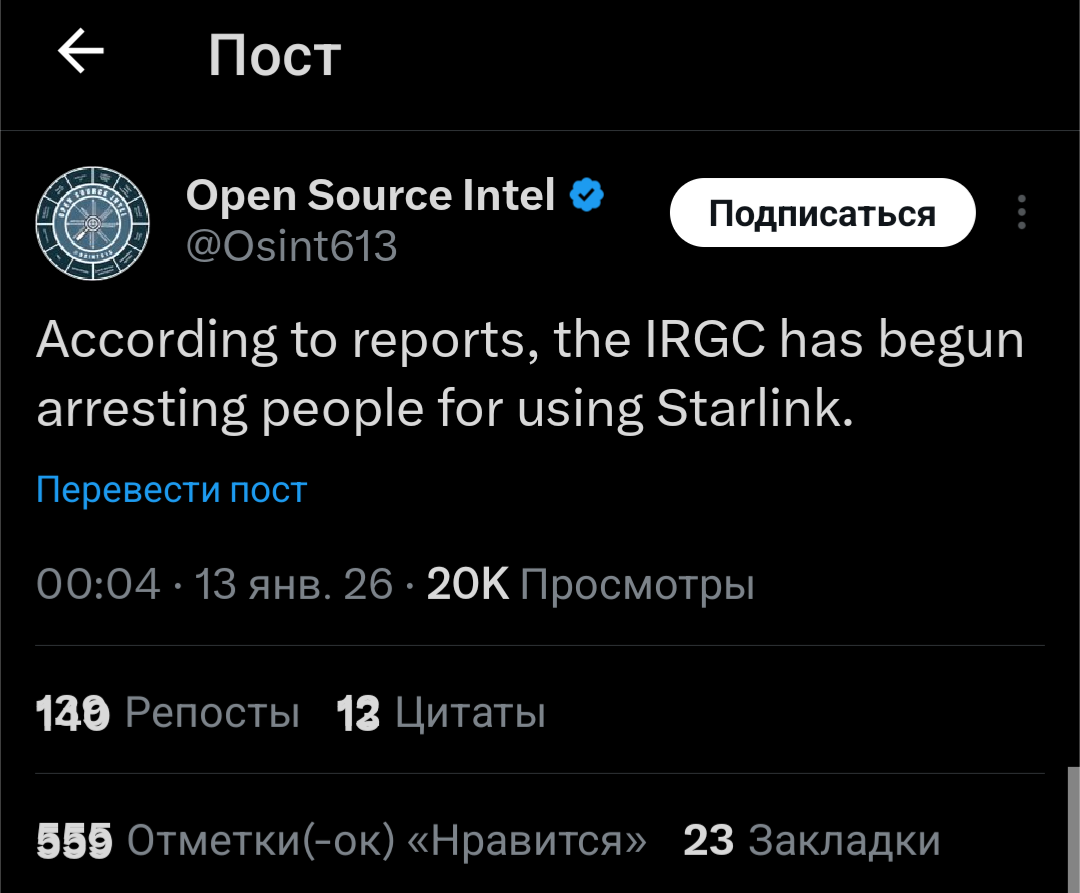Open the Open Source Intel profile avatar
Viewport: 1080px width, 893px height.
pyautogui.click(x=92, y=222)
